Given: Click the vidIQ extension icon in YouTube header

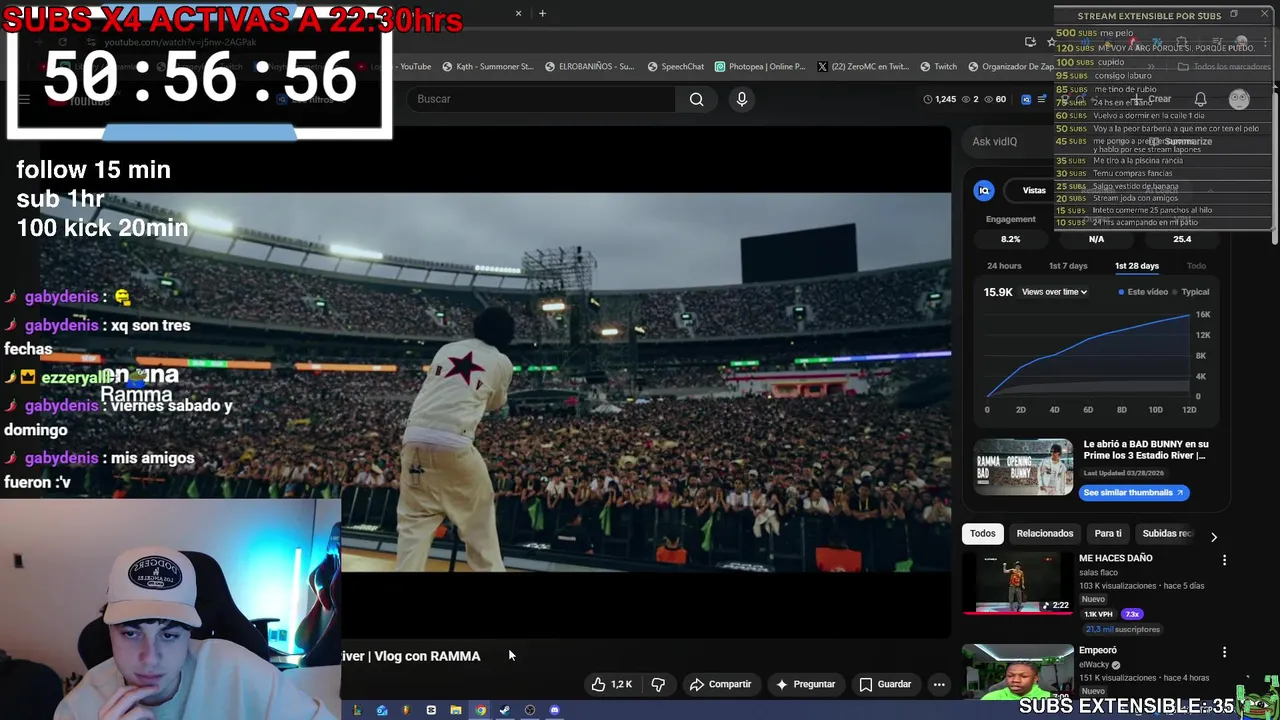Looking at the screenshot, I should click(1026, 99).
